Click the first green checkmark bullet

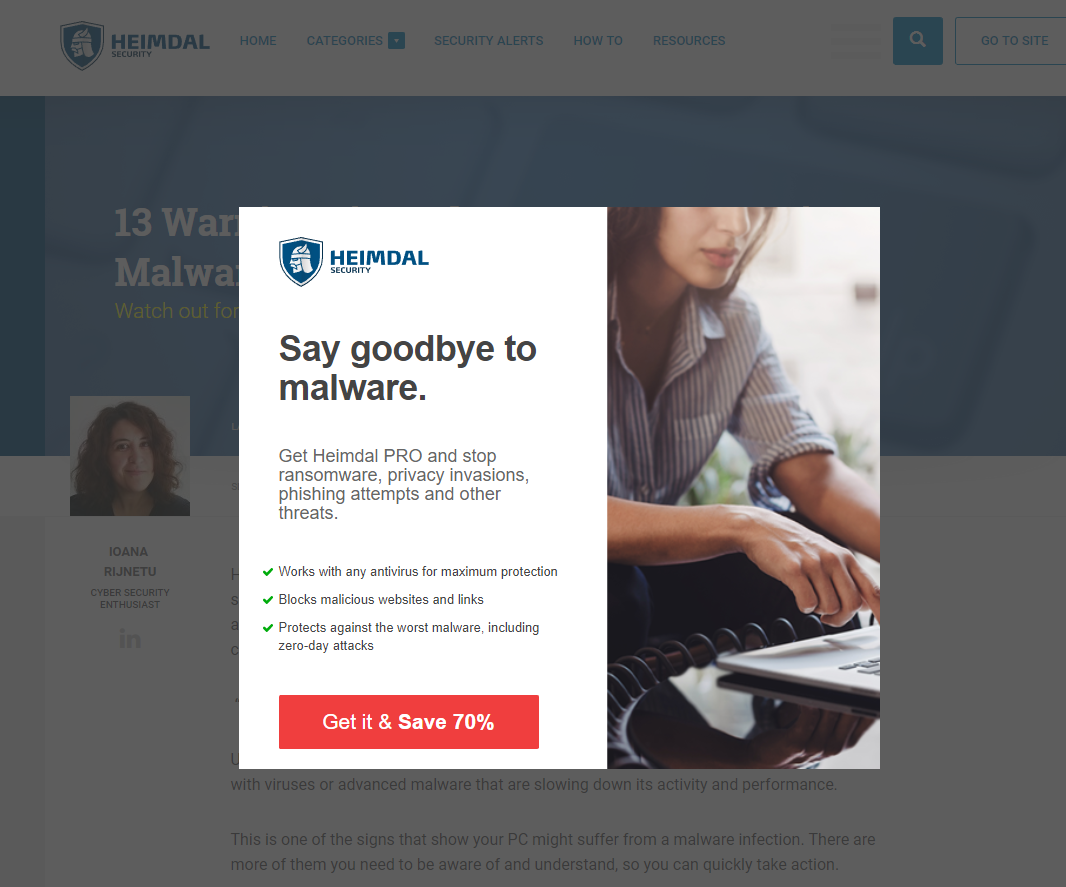[x=268, y=572]
